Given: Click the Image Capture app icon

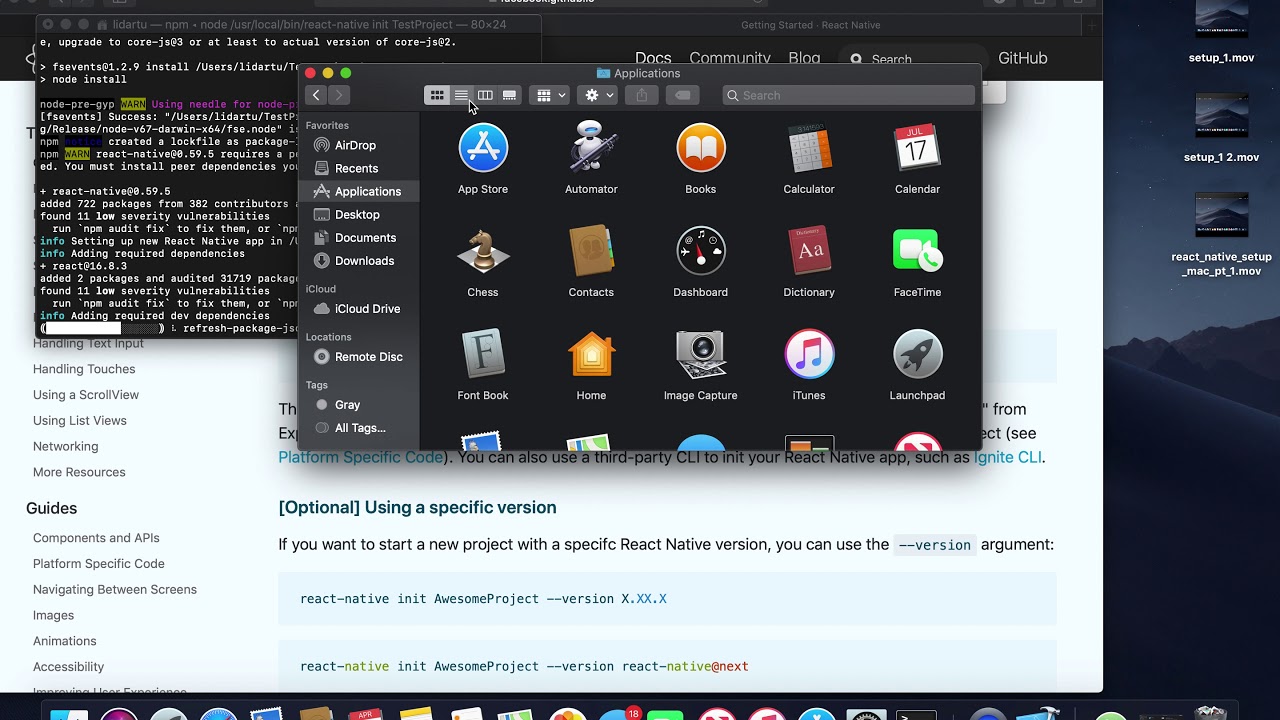Looking at the screenshot, I should [701, 354].
